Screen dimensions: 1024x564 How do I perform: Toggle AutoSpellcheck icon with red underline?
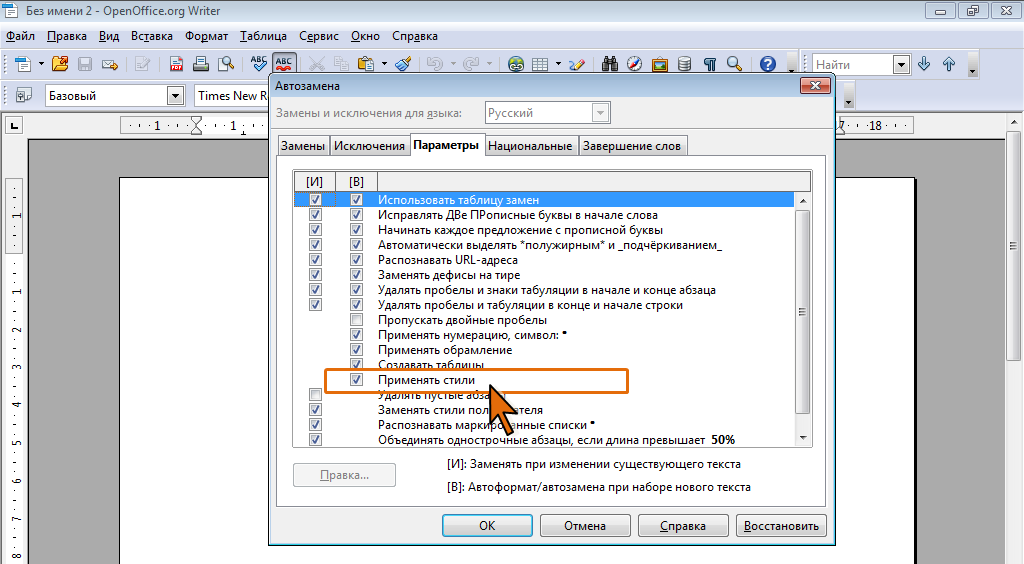(283, 63)
